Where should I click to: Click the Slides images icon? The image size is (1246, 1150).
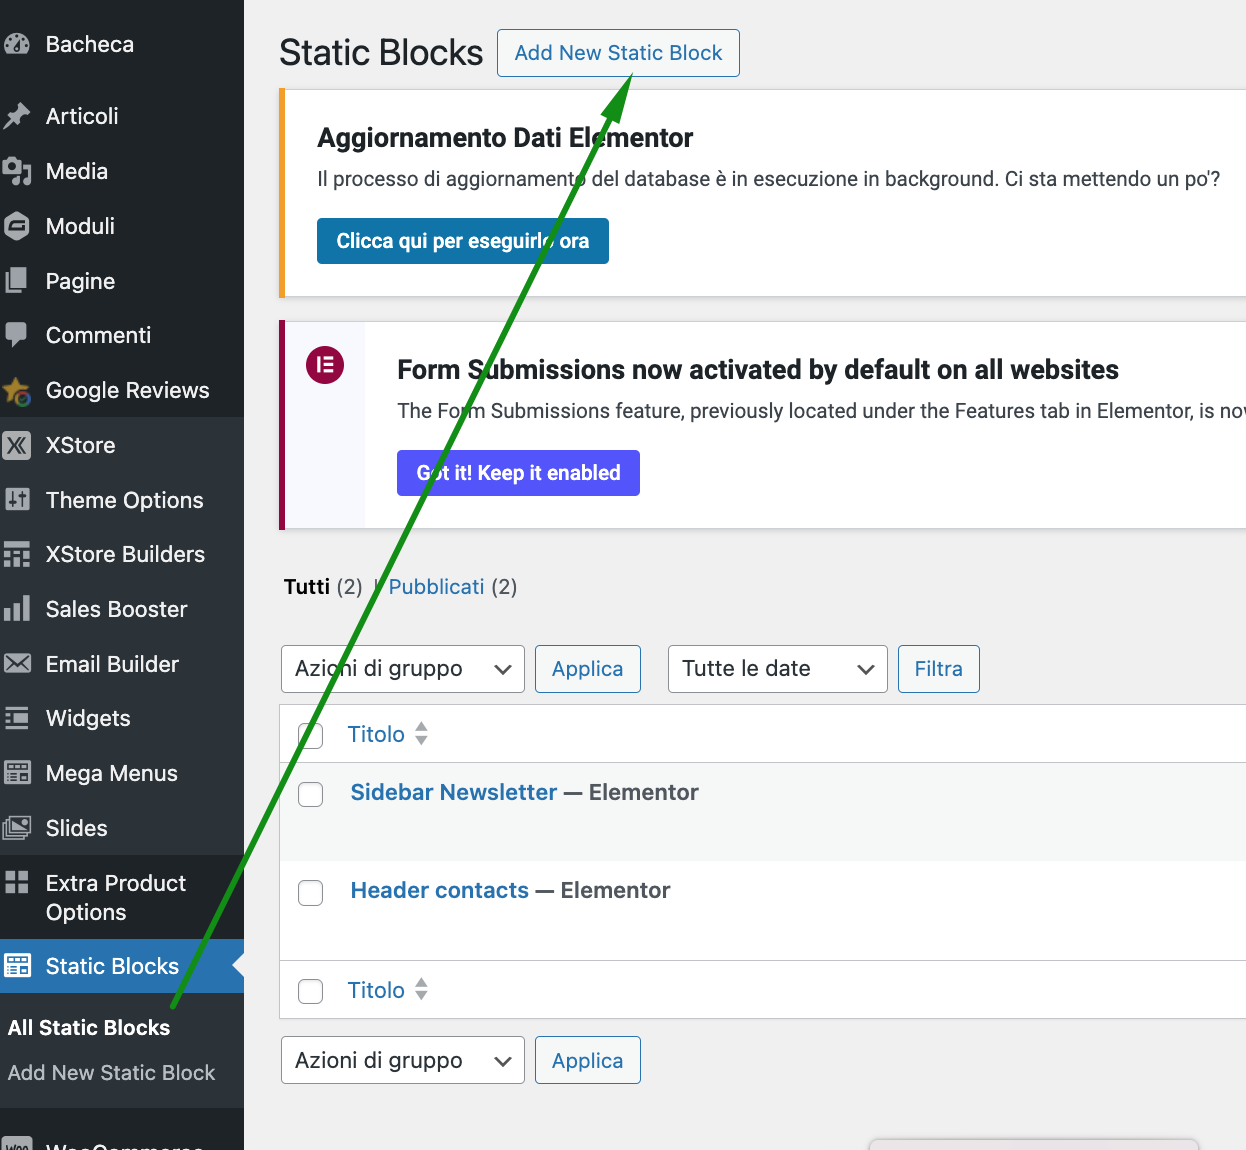coord(16,828)
